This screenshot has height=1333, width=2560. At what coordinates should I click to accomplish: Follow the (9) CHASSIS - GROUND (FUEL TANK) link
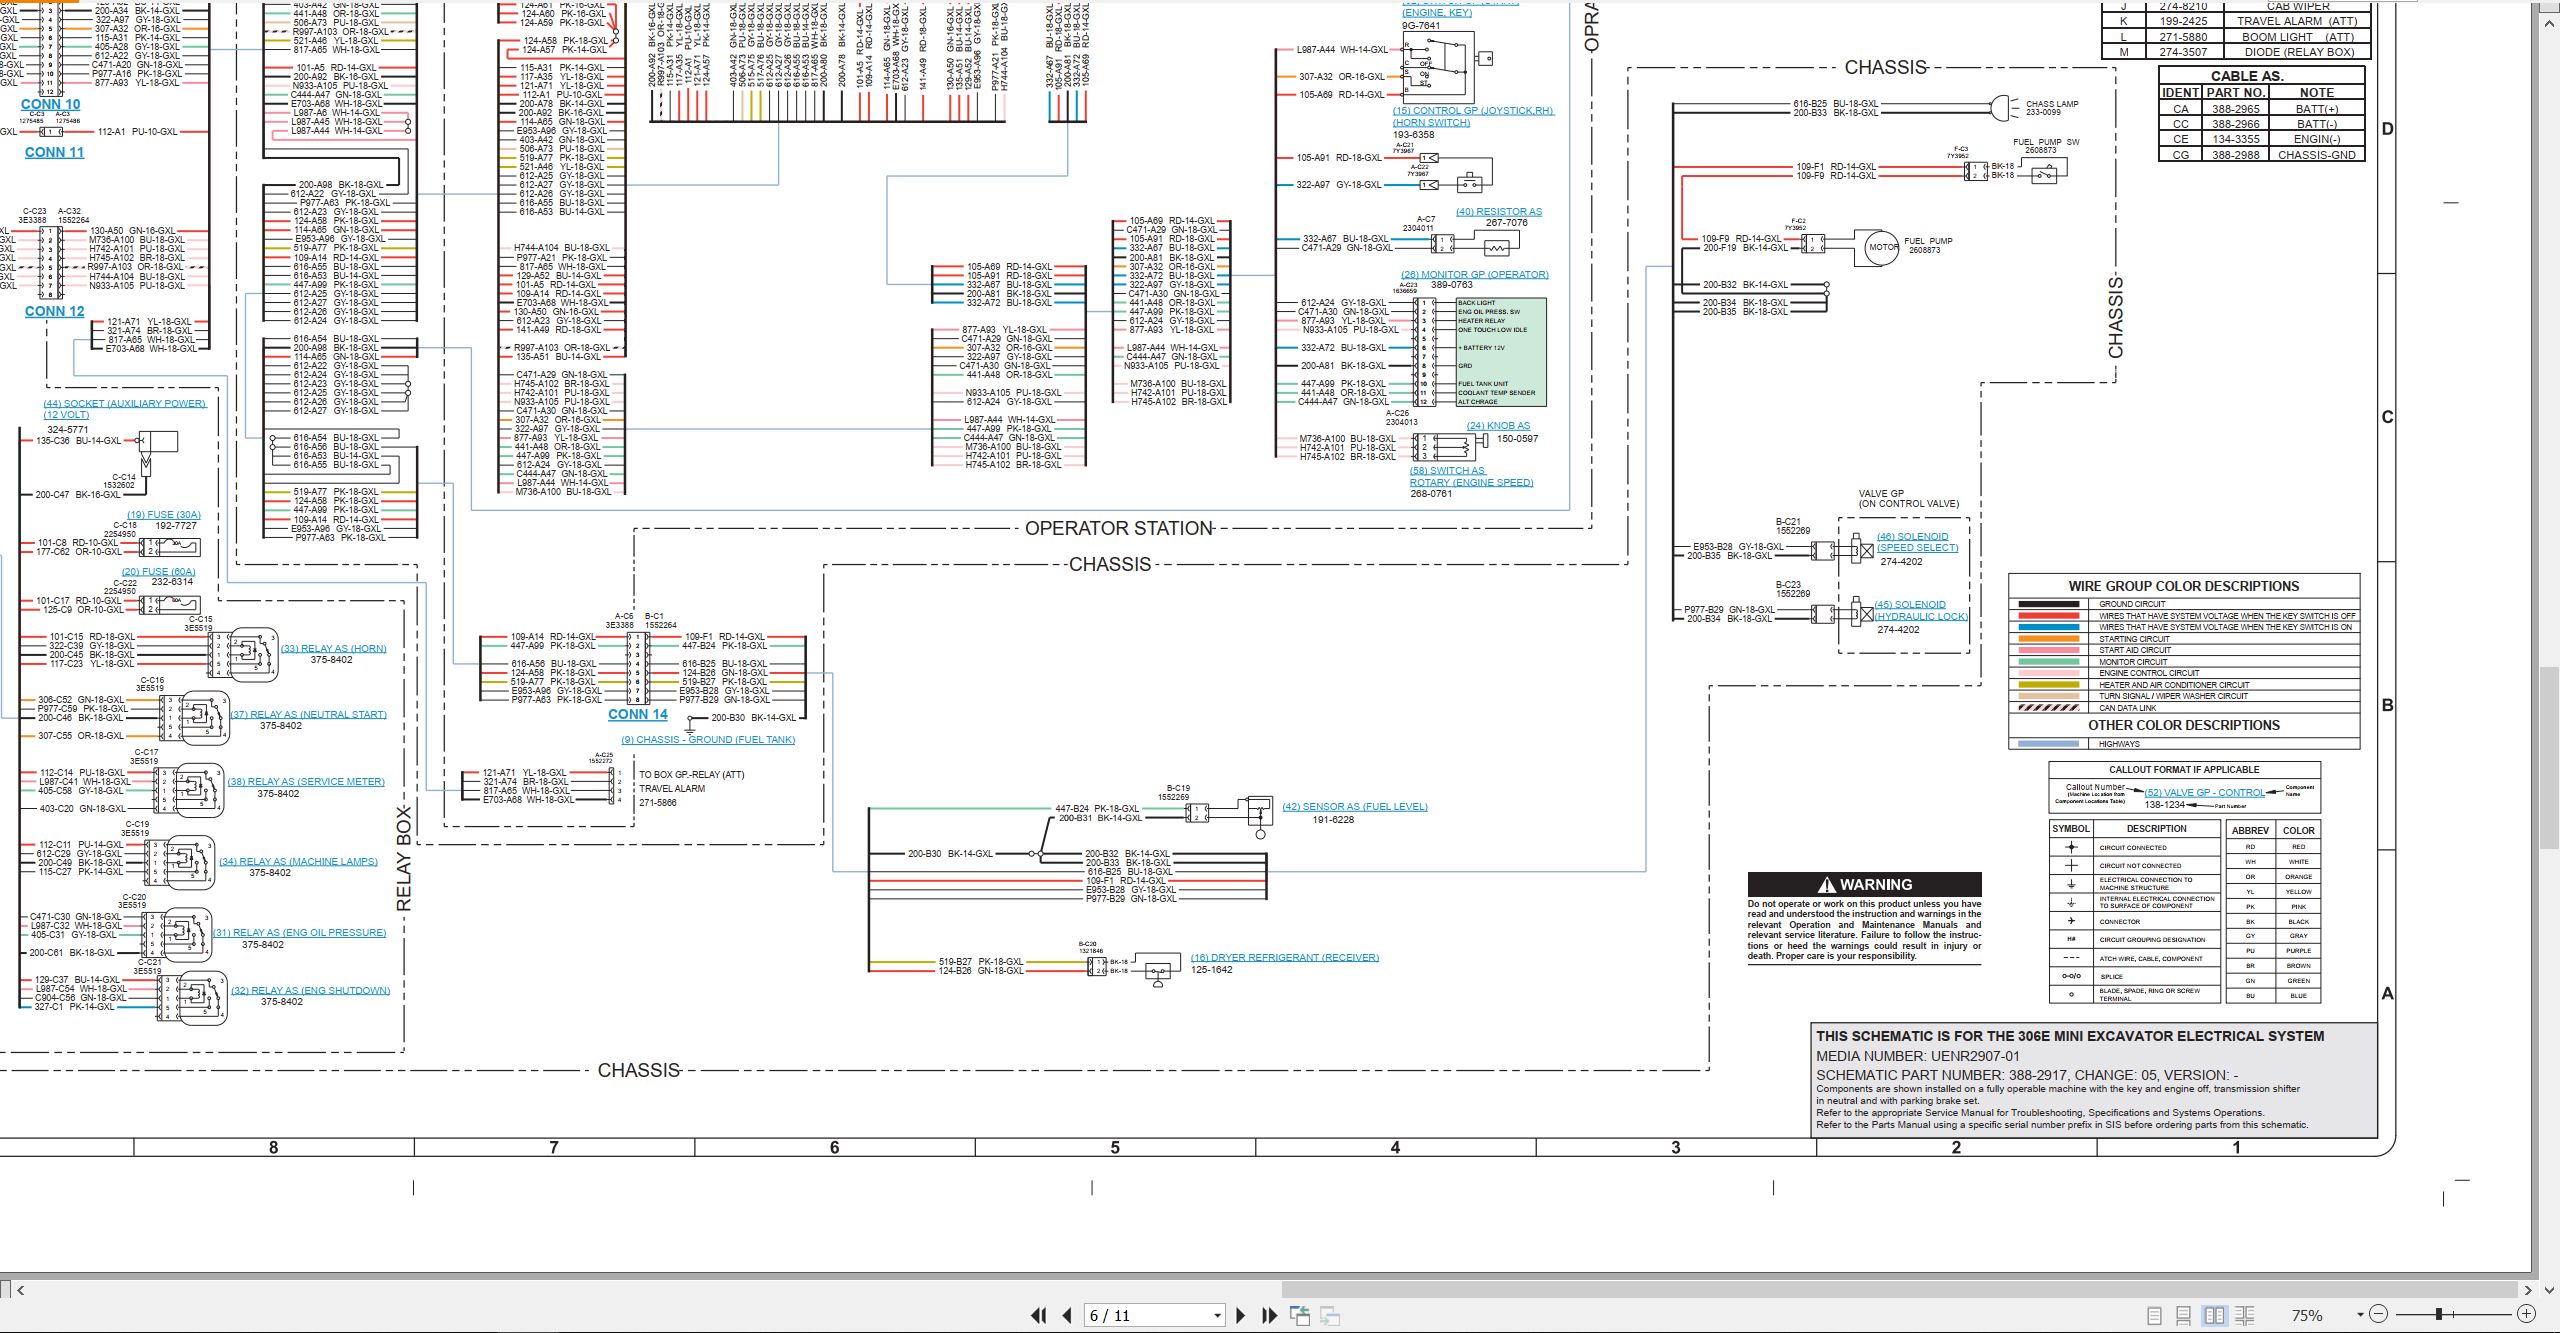coord(708,740)
